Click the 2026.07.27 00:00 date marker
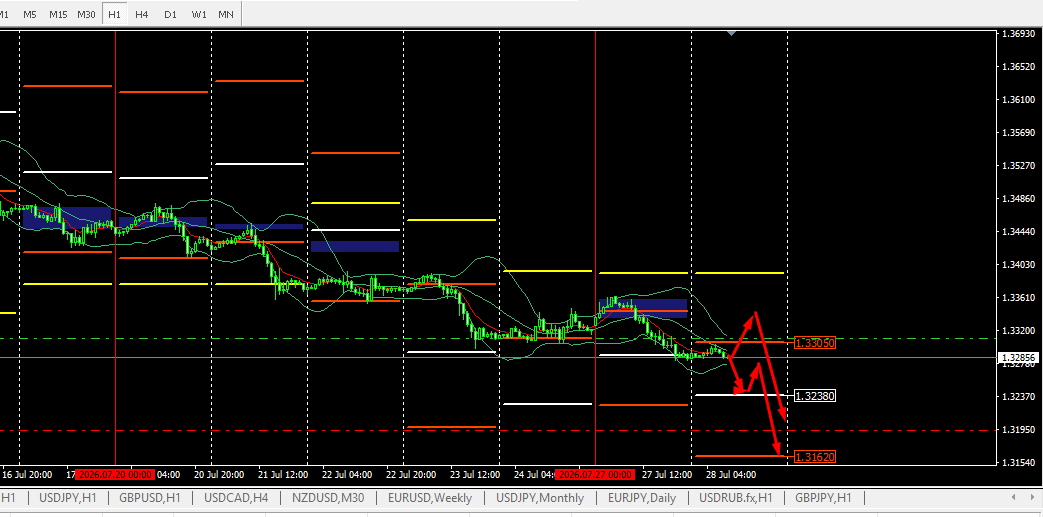 tap(595, 475)
